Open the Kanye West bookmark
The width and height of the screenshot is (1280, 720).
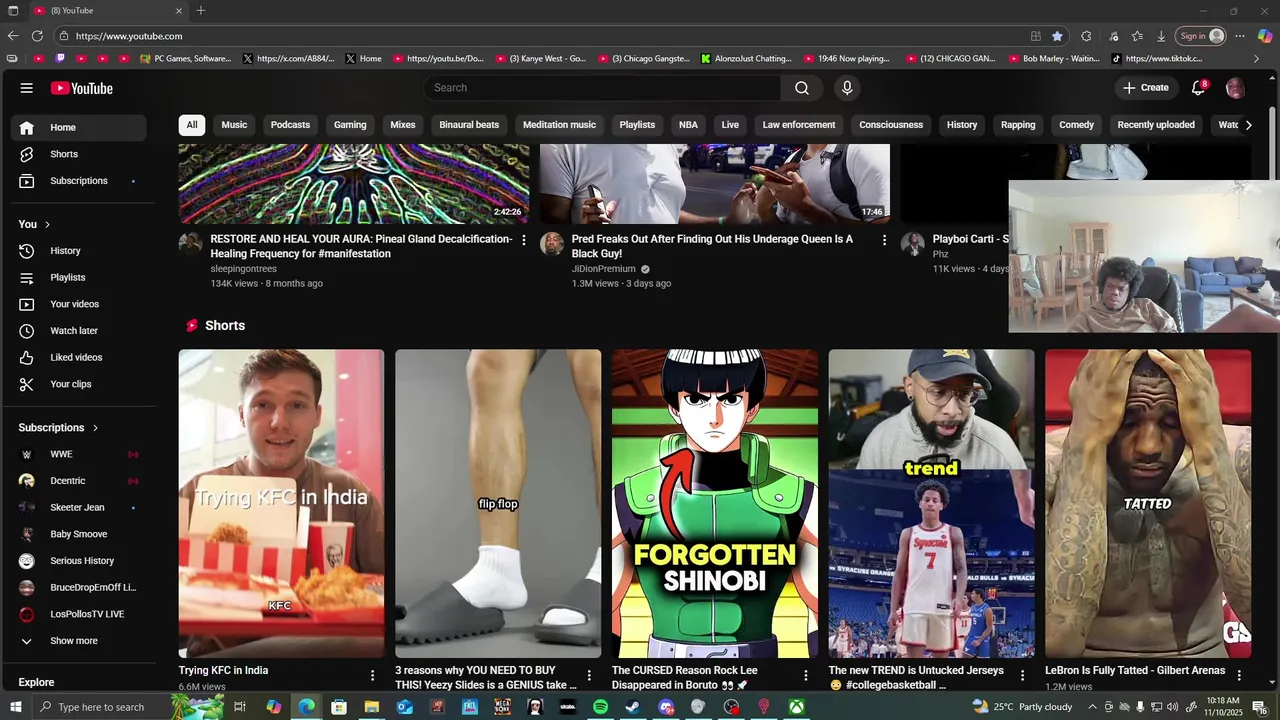tap(541, 59)
